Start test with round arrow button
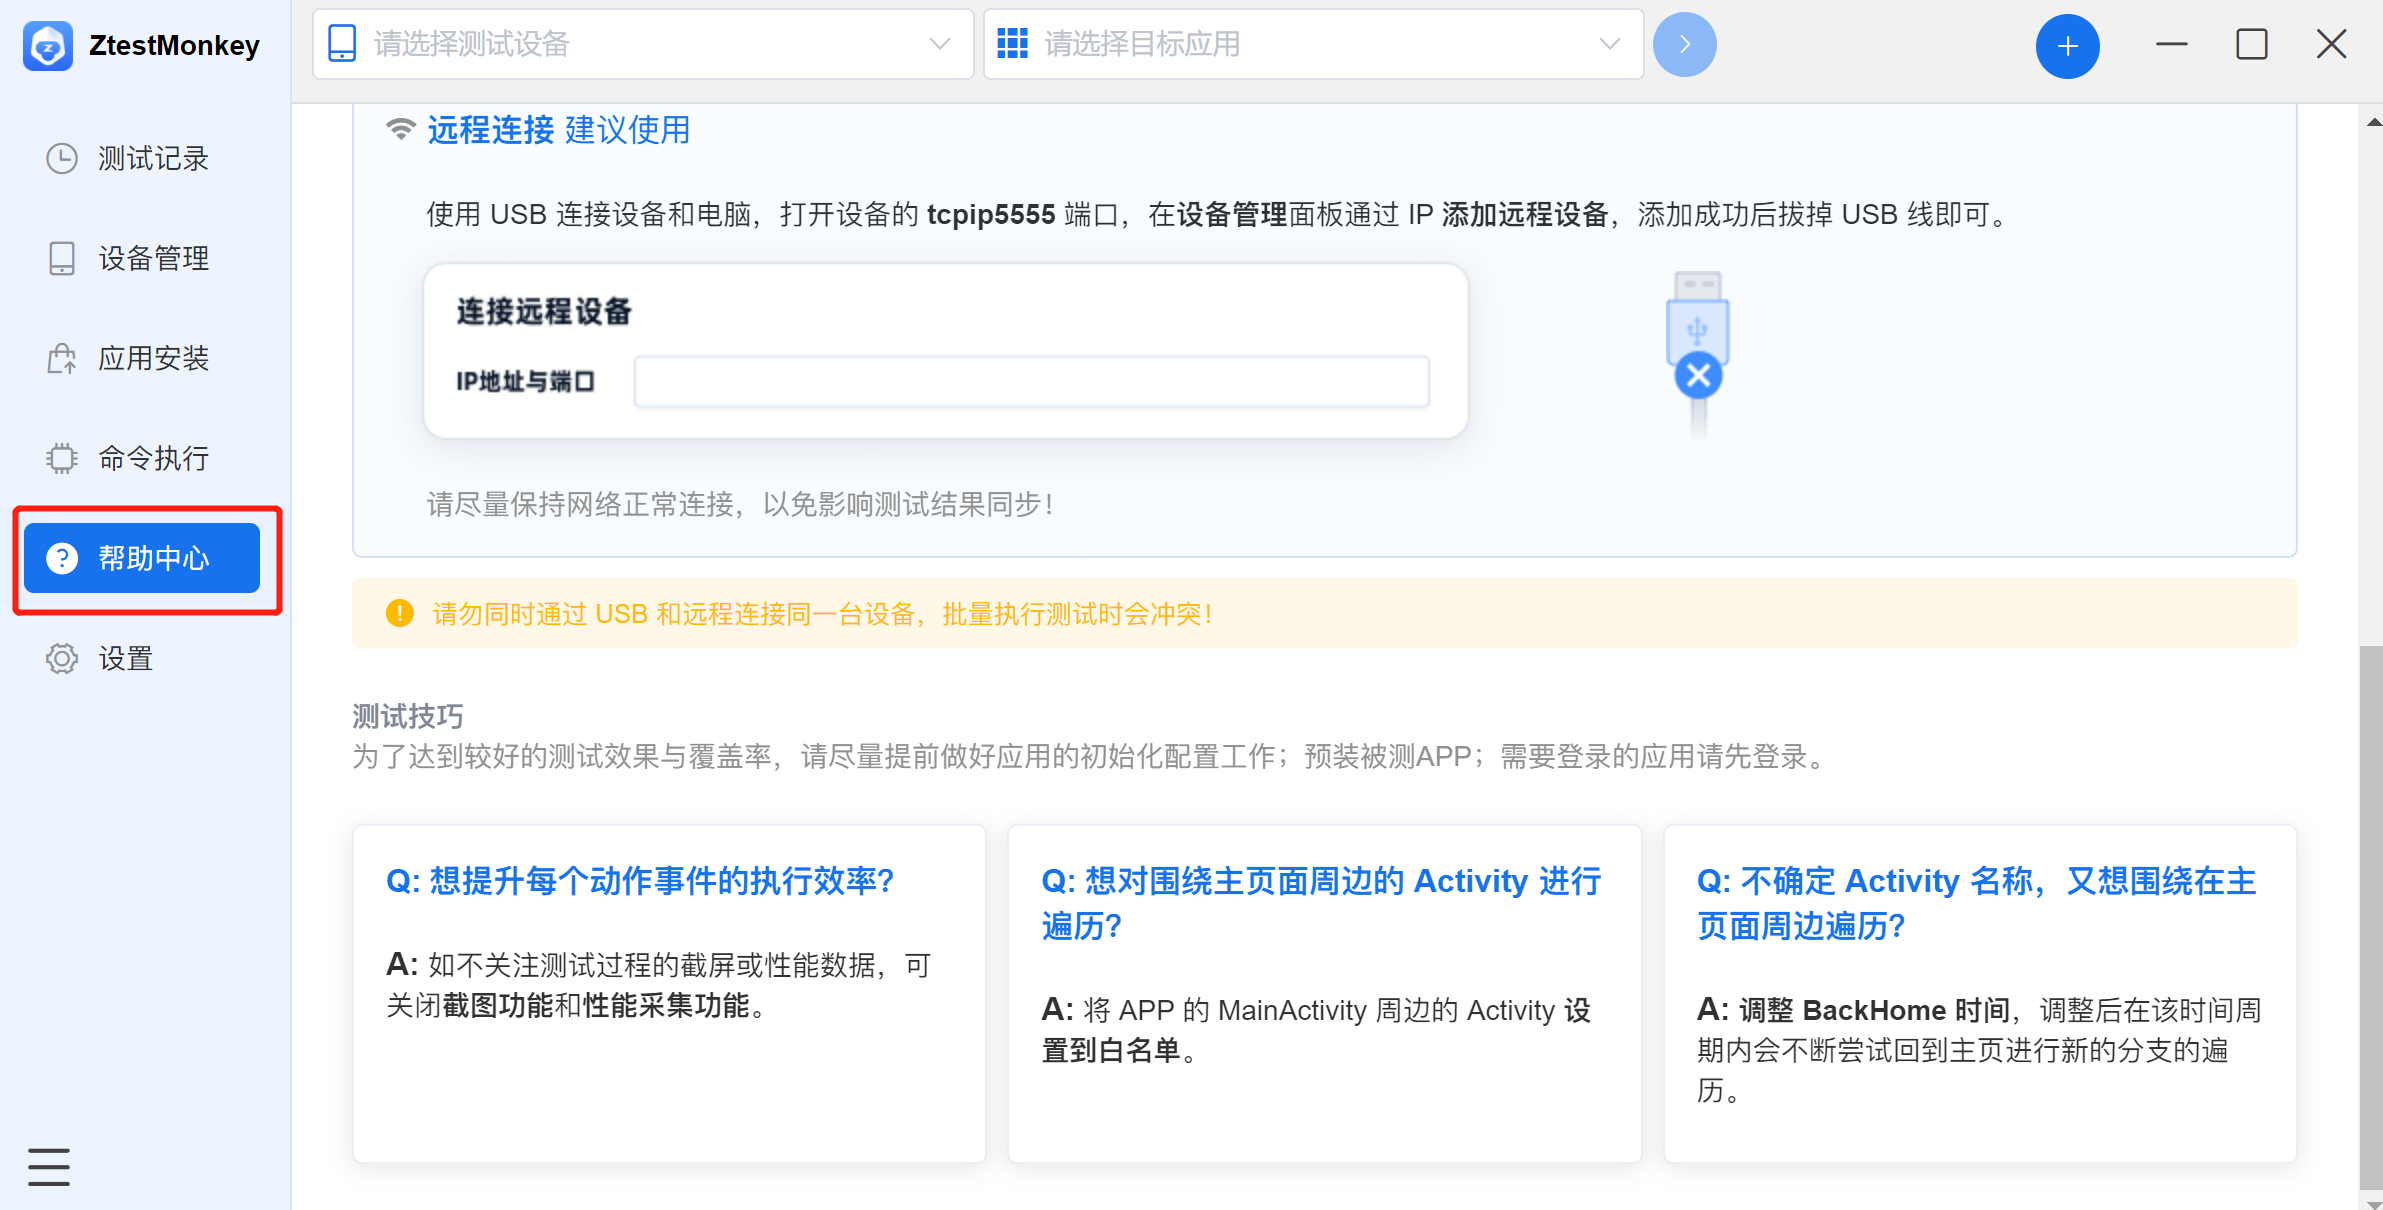Screen dimensions: 2383x1210 tap(1684, 45)
